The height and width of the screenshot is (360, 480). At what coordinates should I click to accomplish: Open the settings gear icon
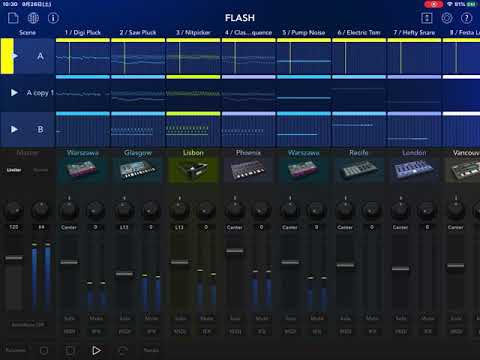(447, 18)
